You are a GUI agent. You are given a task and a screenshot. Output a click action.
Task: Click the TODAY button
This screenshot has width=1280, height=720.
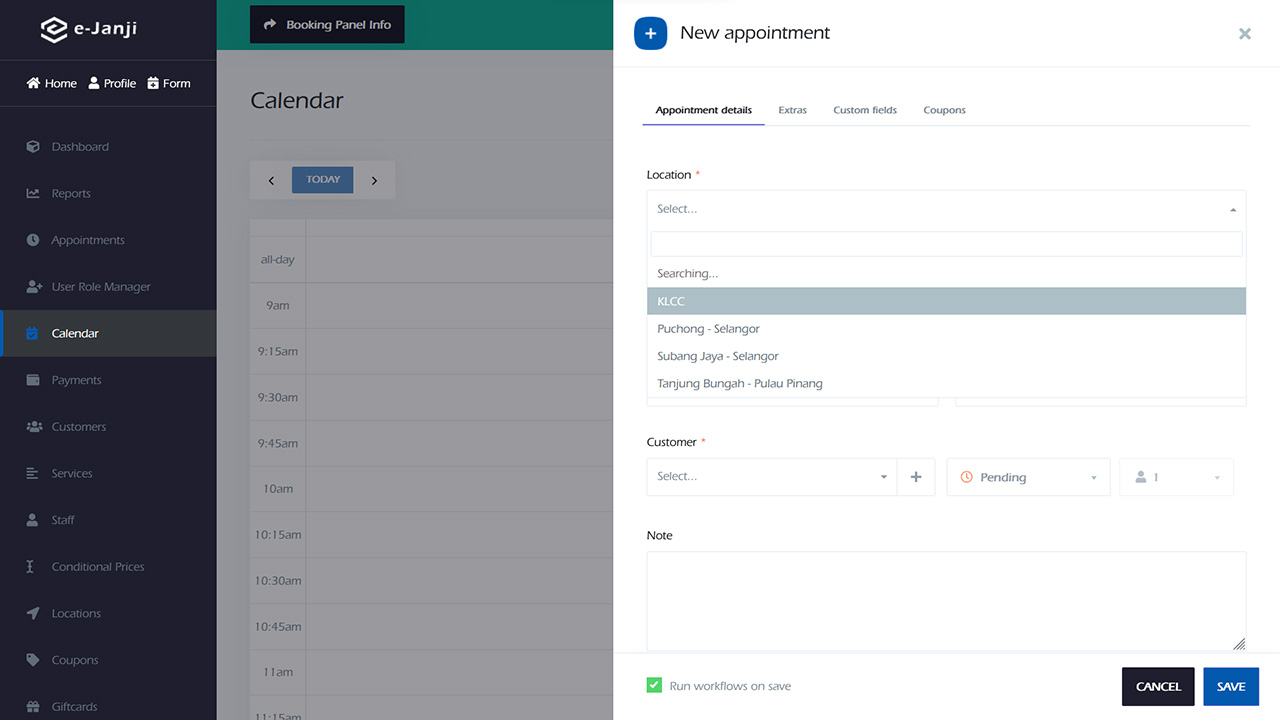pyautogui.click(x=323, y=180)
